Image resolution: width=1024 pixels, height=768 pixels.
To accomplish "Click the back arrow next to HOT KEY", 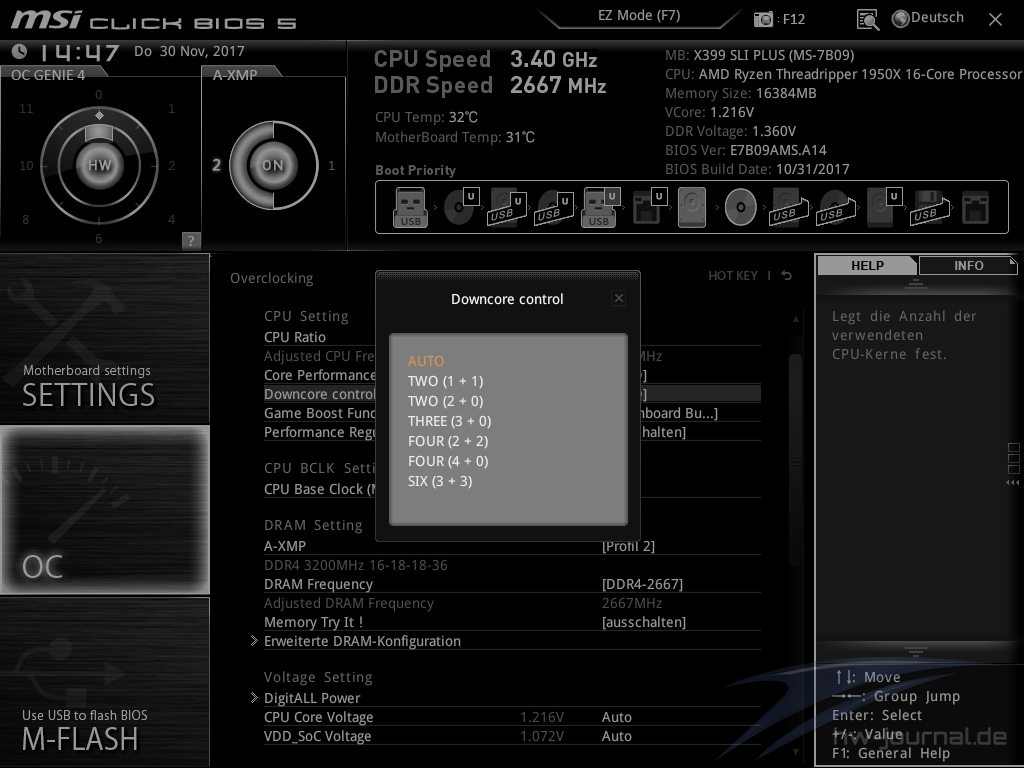I will (x=787, y=276).
